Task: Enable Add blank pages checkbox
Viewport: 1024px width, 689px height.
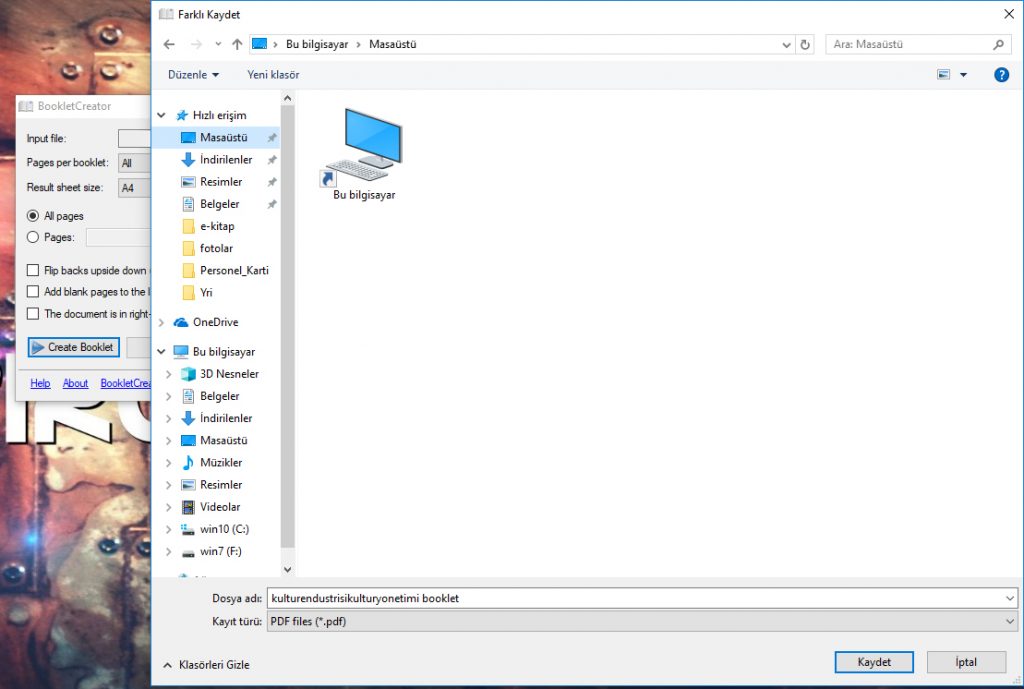Action: (x=33, y=291)
